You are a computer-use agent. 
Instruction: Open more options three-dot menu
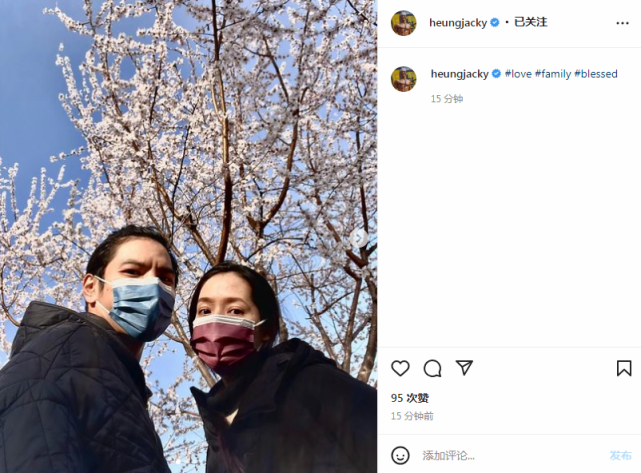(622, 23)
